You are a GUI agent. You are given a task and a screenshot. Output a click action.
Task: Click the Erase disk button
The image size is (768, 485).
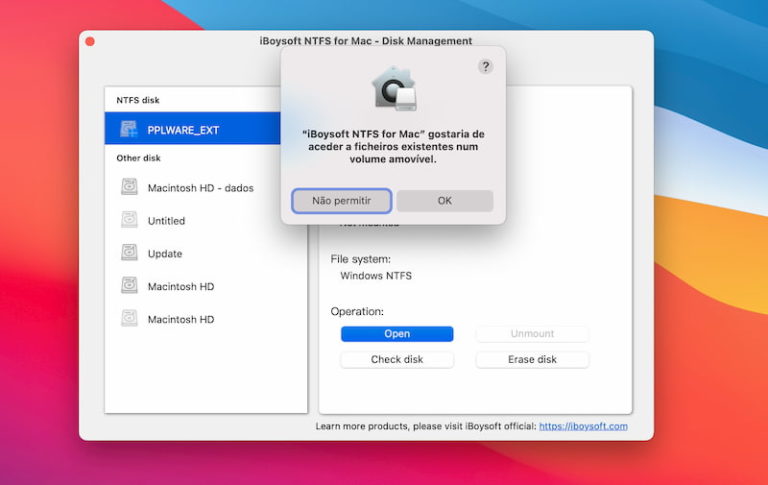coord(532,360)
